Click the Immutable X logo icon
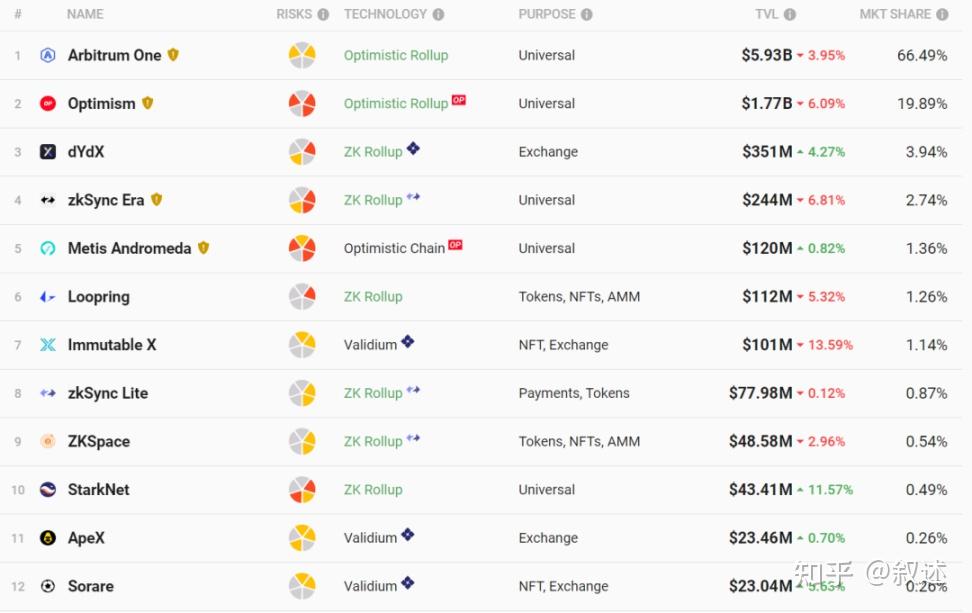 click(48, 345)
